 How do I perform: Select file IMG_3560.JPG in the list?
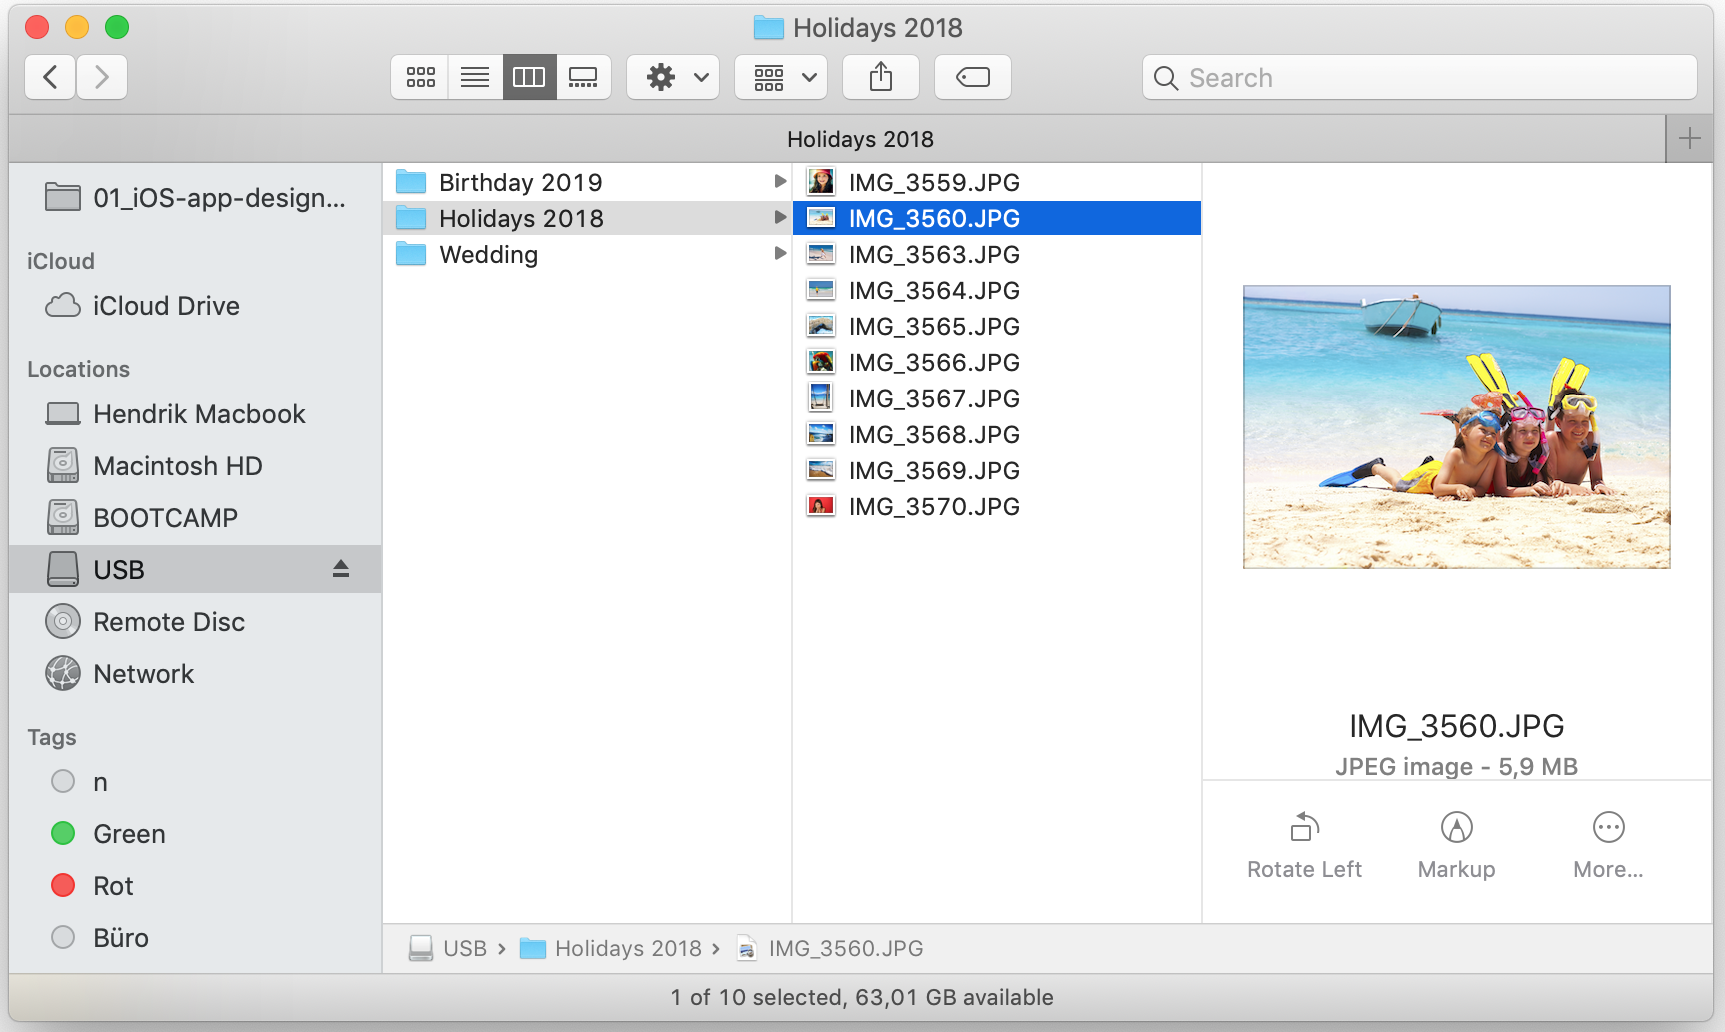(x=997, y=218)
